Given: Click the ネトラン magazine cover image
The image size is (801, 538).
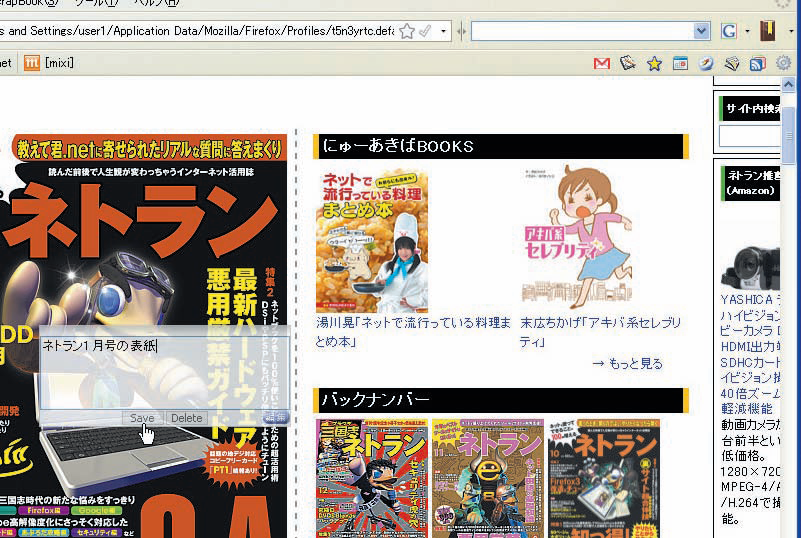Looking at the screenshot, I should click(143, 335).
